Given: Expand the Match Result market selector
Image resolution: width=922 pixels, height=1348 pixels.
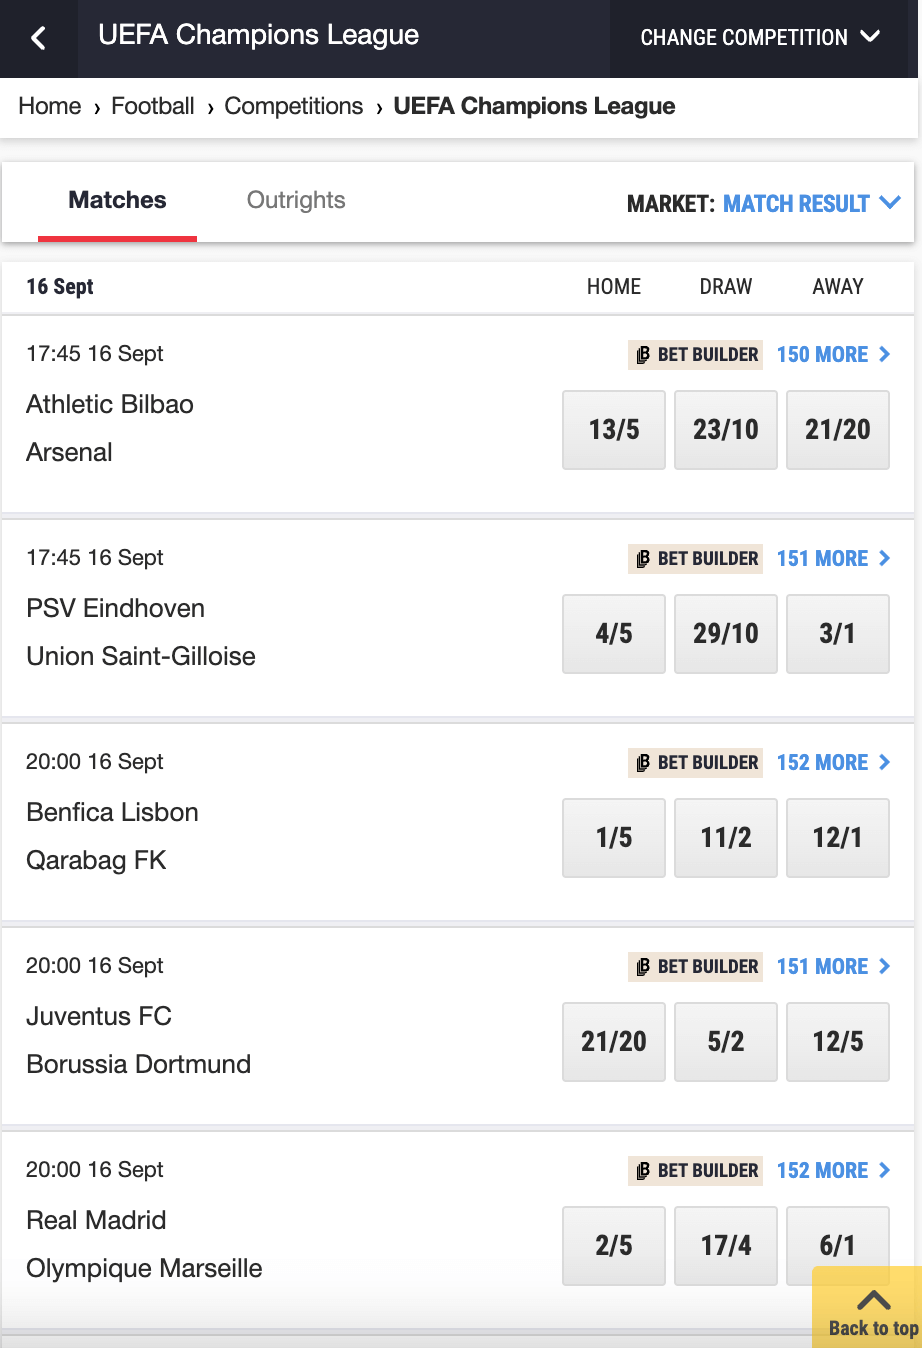Looking at the screenshot, I should click(x=811, y=203).
